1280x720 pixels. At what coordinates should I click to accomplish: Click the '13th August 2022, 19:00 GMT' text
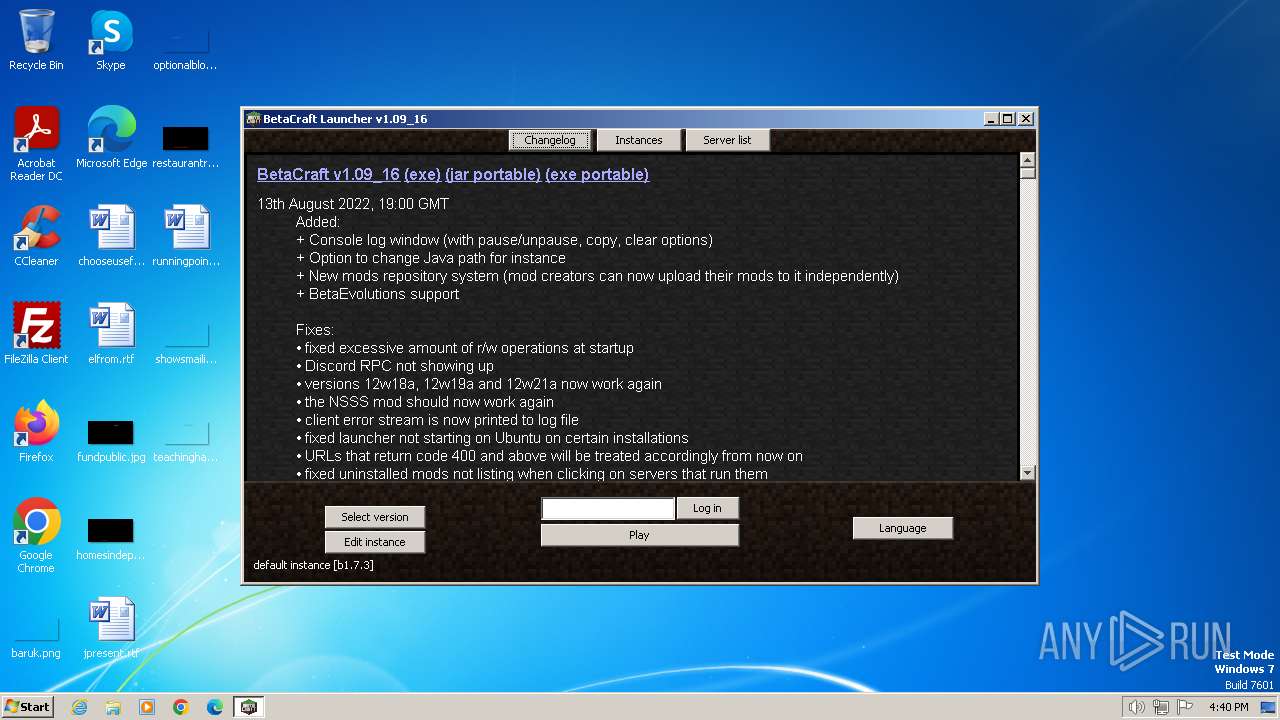(353, 204)
